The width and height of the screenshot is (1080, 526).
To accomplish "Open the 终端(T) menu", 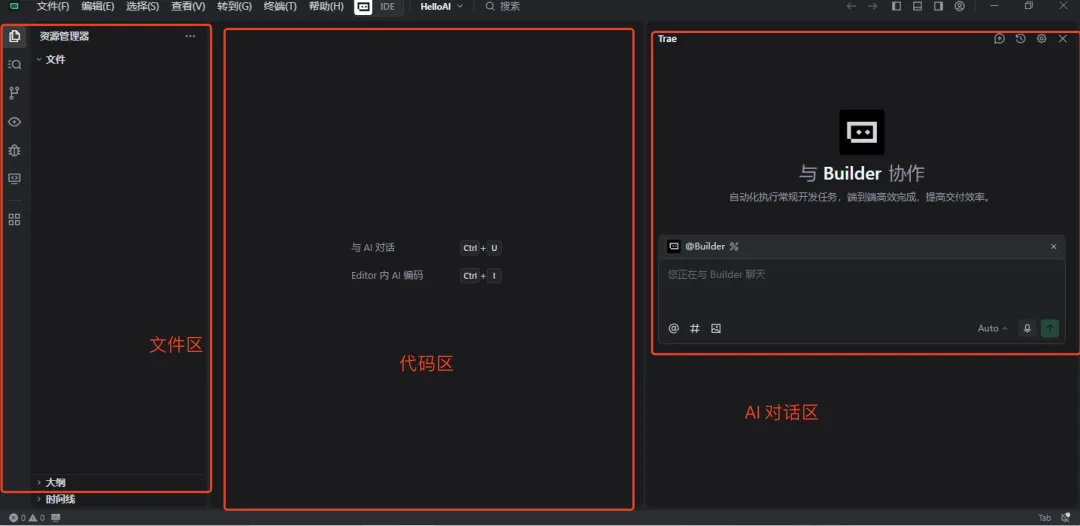I will pos(280,6).
